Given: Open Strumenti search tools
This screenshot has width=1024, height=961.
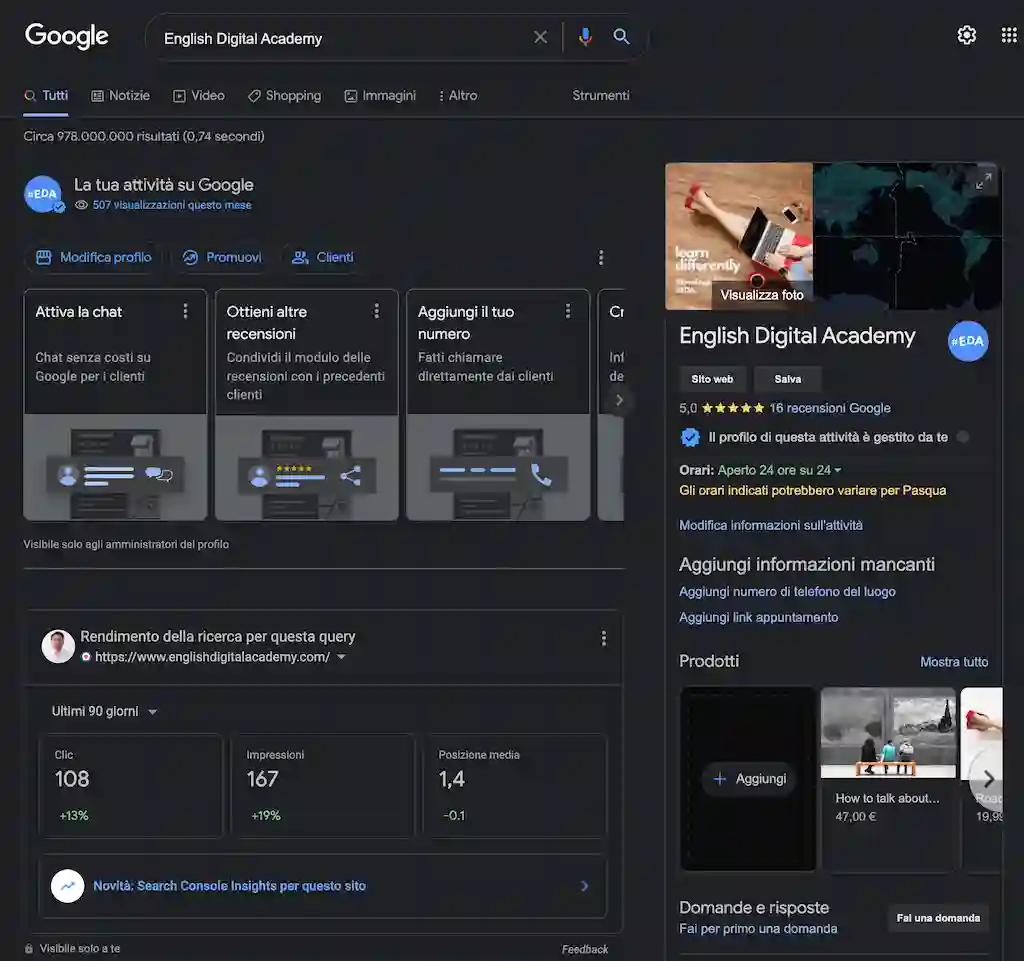Looking at the screenshot, I should point(601,95).
